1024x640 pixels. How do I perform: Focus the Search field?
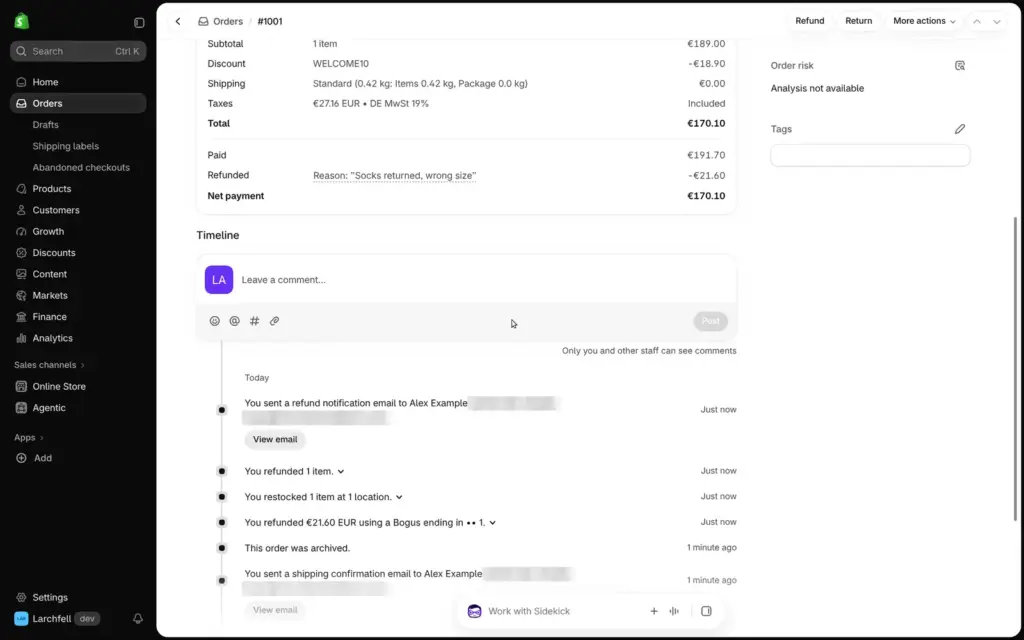point(78,51)
